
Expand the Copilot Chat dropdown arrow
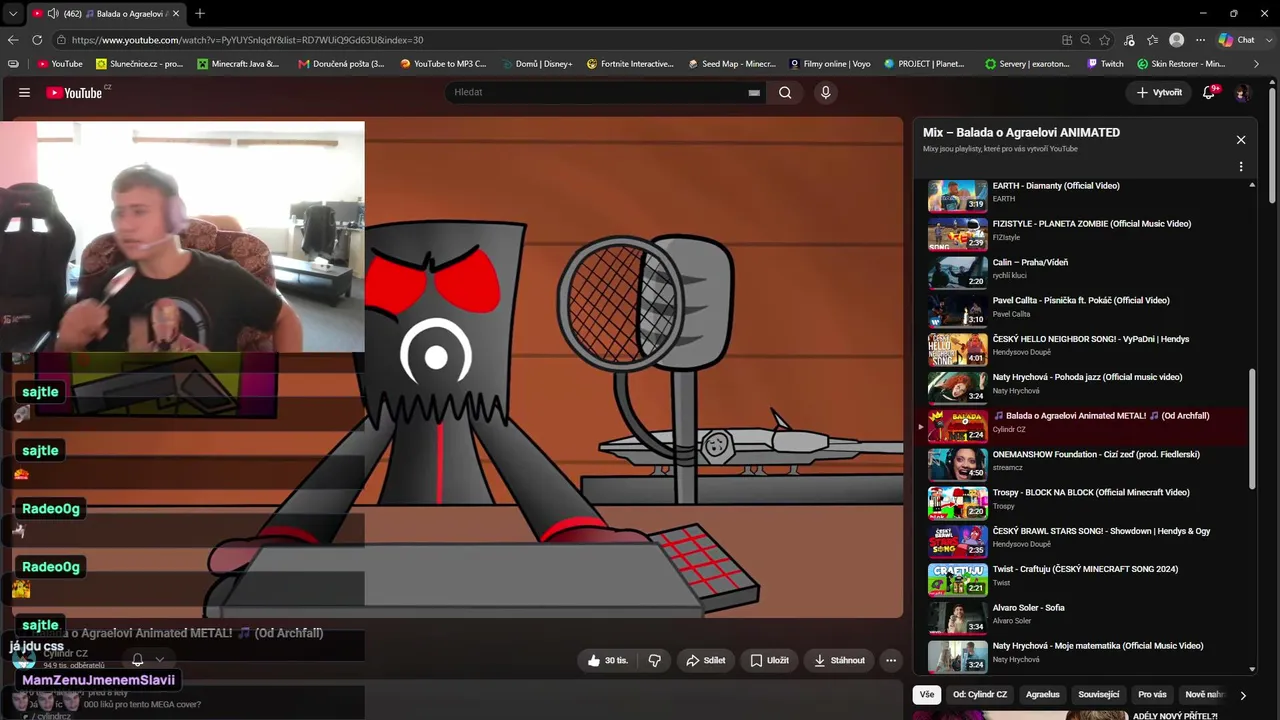(x=1267, y=40)
